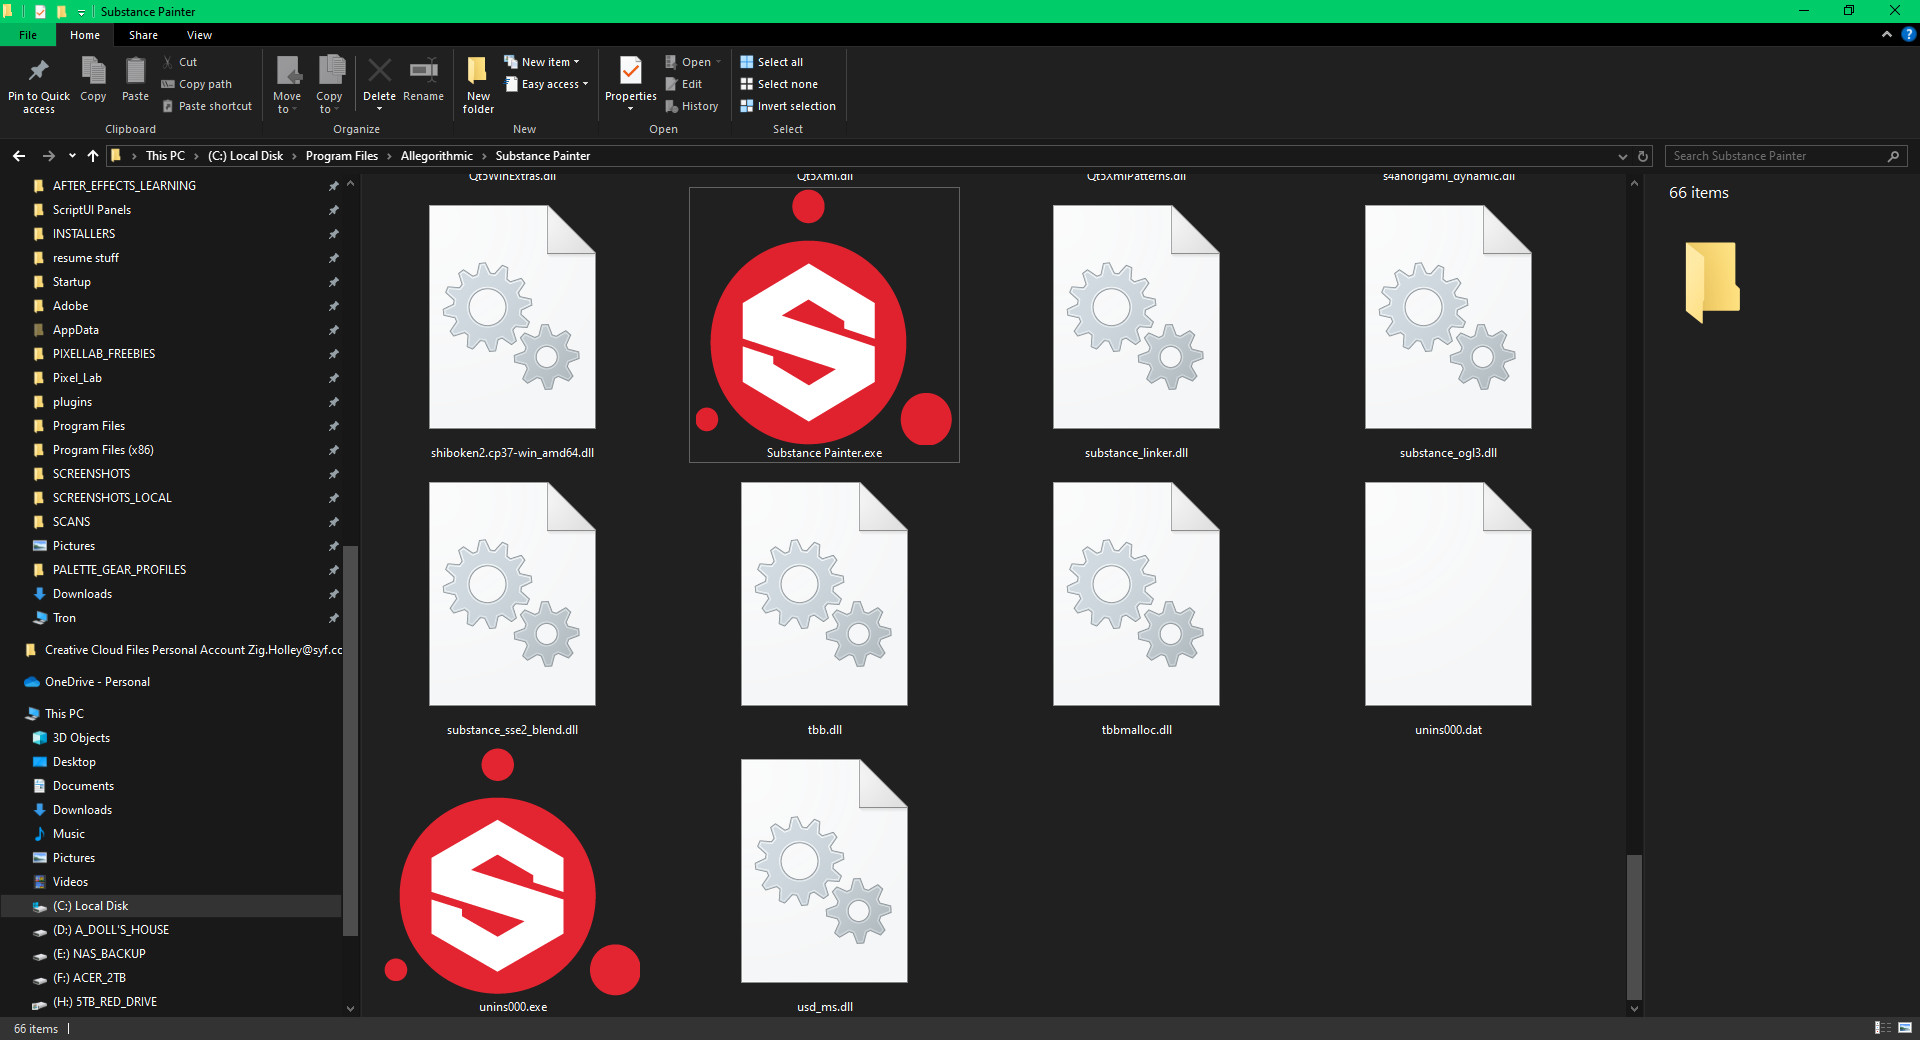Go back with the back arrow
The image size is (1920, 1040).
click(x=19, y=156)
